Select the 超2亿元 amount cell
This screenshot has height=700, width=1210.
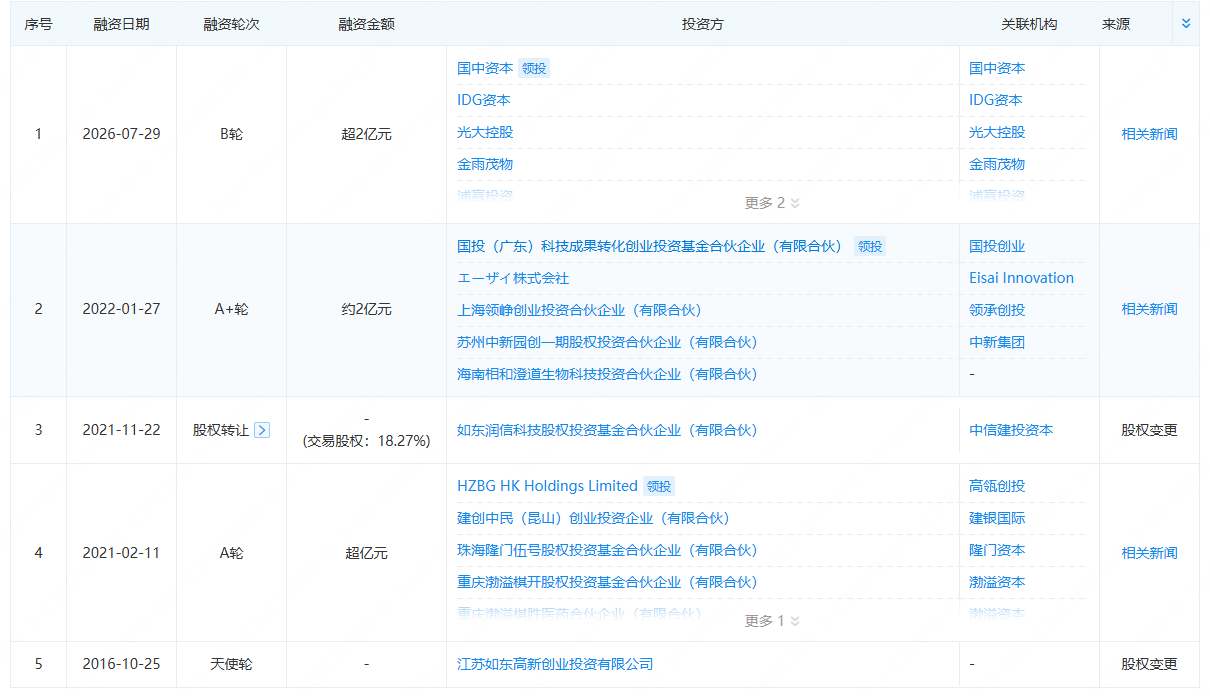(366, 134)
